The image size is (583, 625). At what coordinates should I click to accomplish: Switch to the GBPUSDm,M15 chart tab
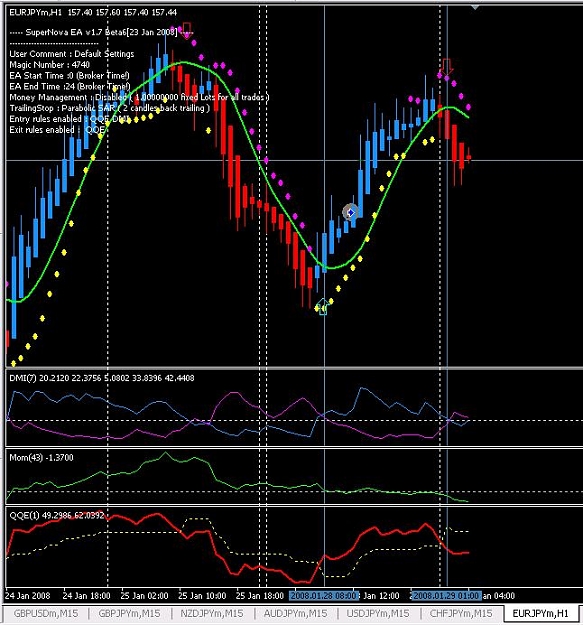[46, 613]
